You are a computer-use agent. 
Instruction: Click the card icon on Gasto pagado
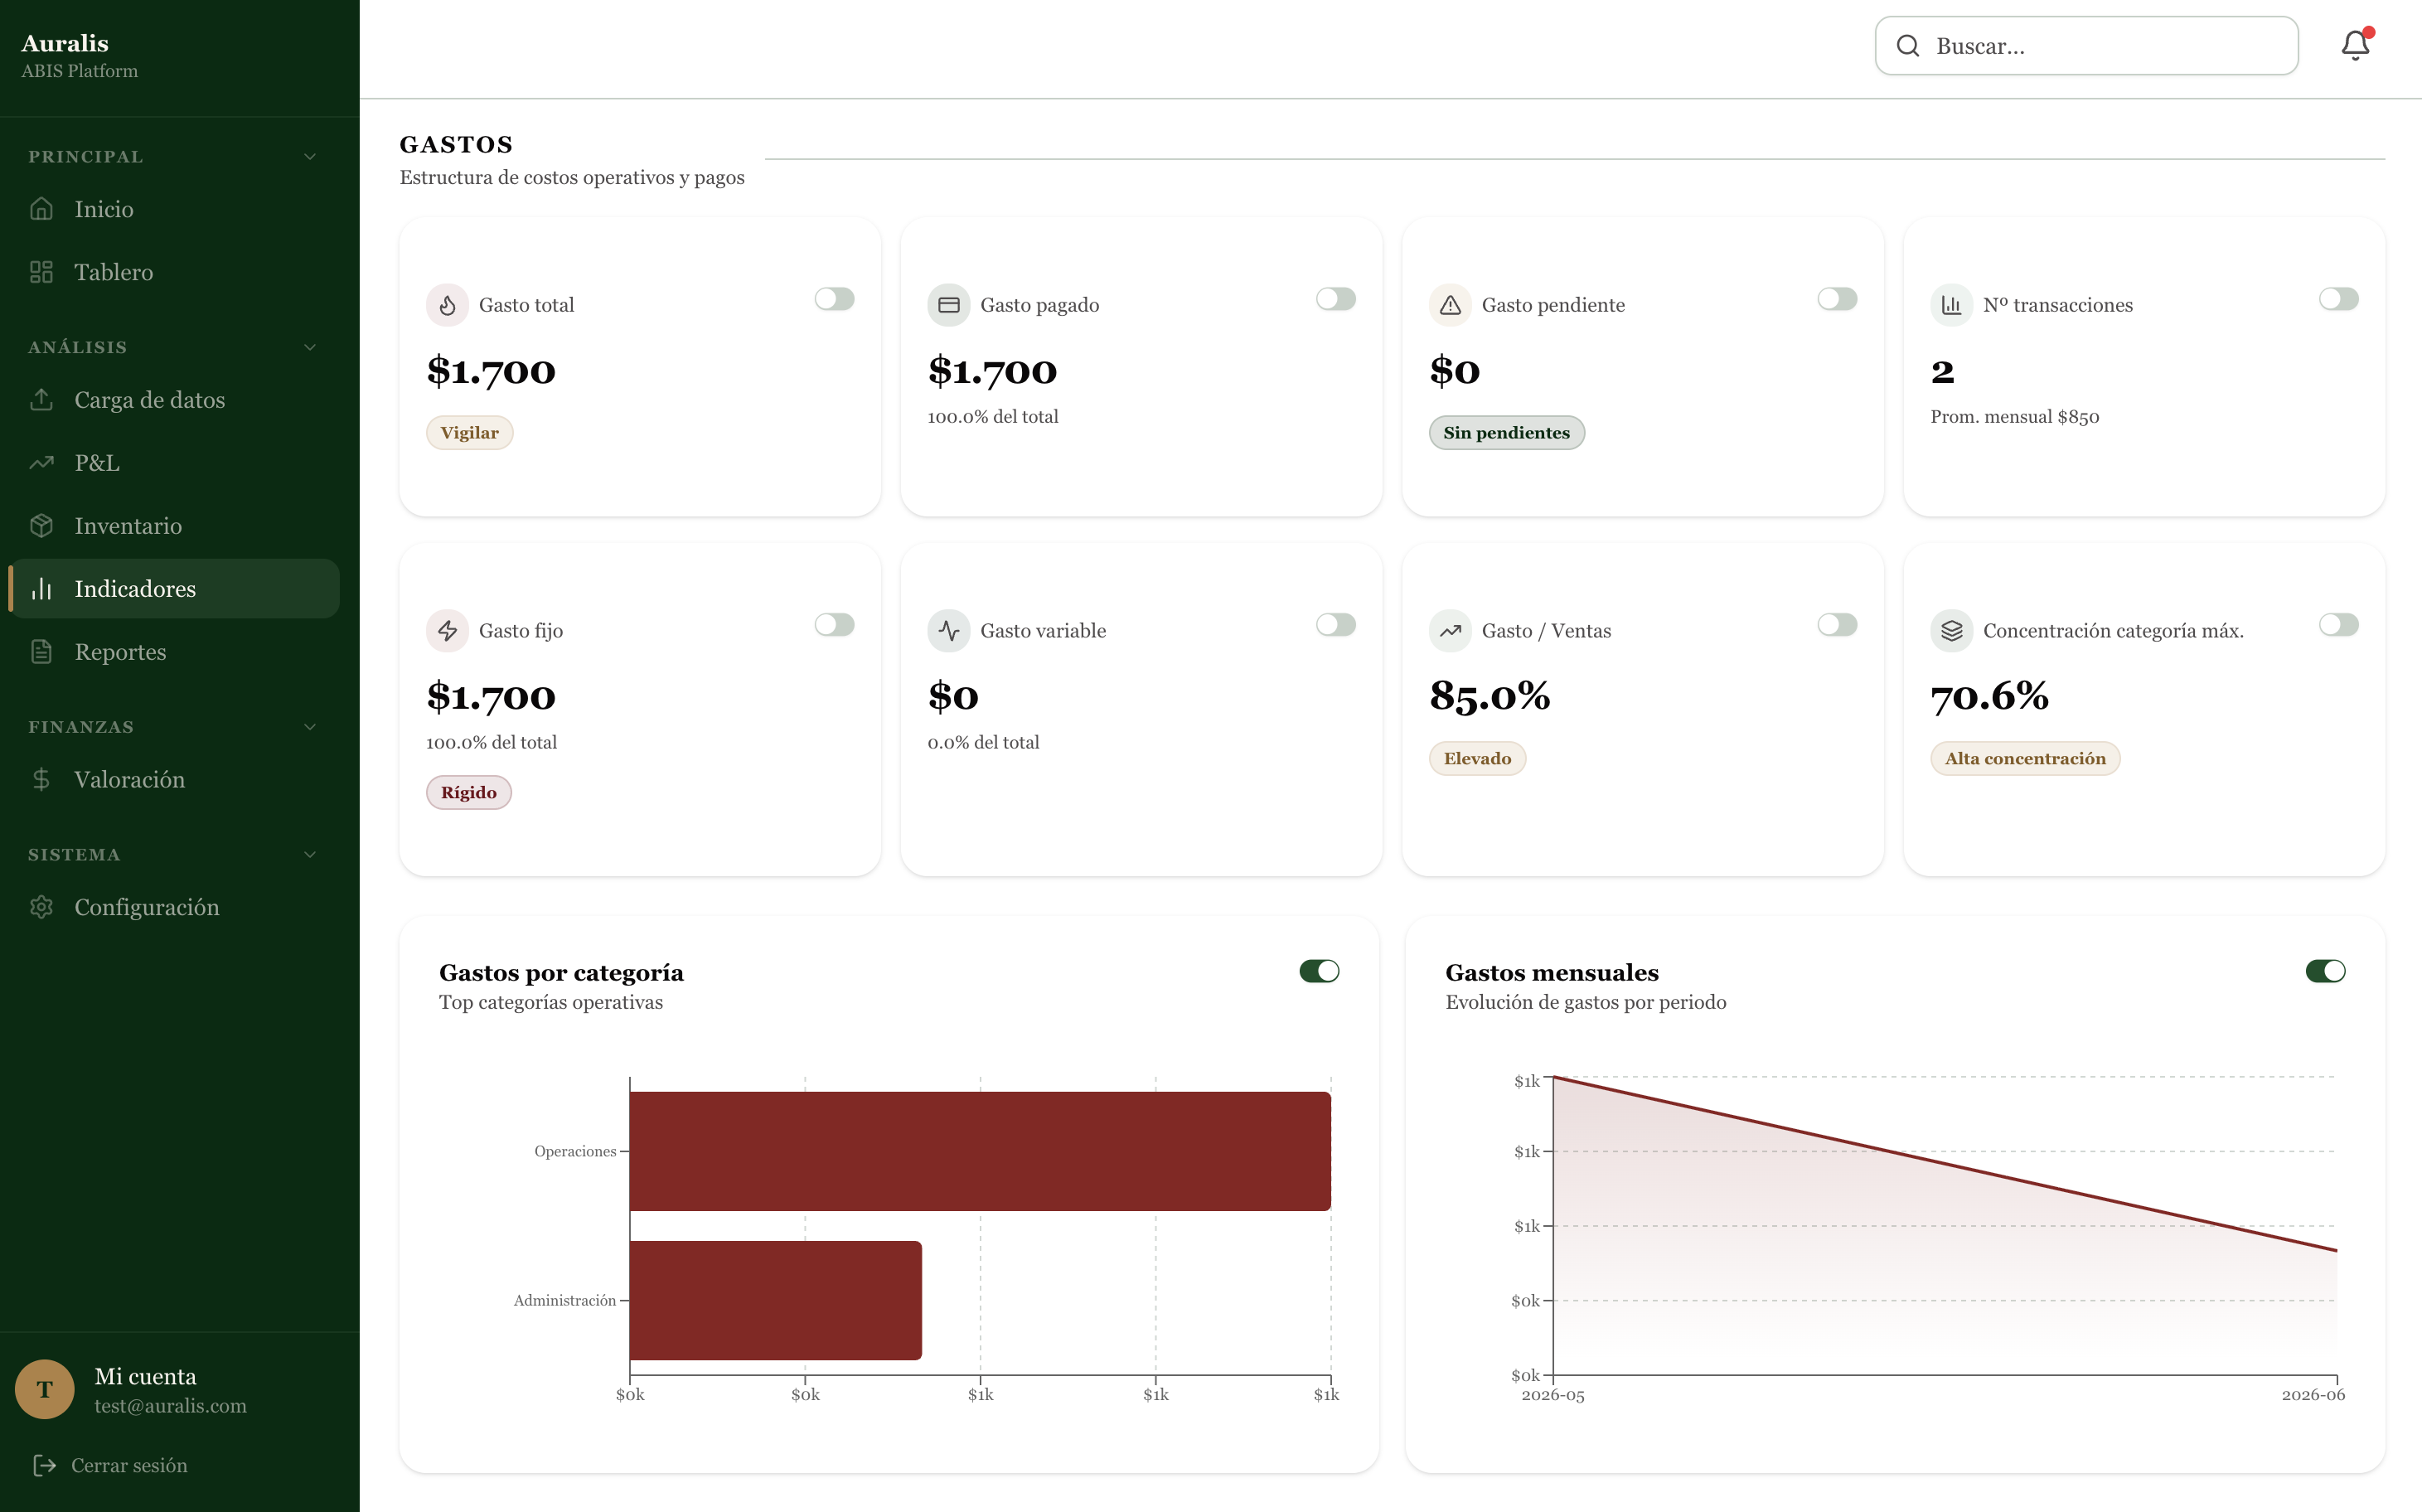pos(948,305)
